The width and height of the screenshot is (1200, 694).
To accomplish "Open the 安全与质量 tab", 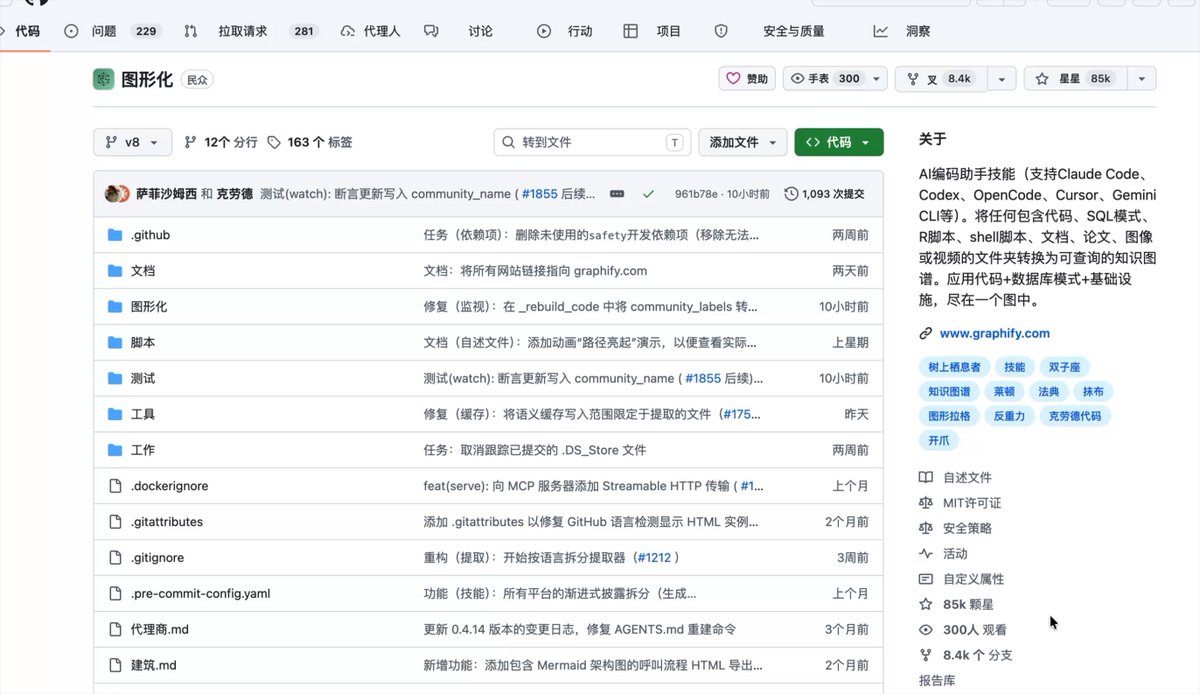I will tap(770, 31).
